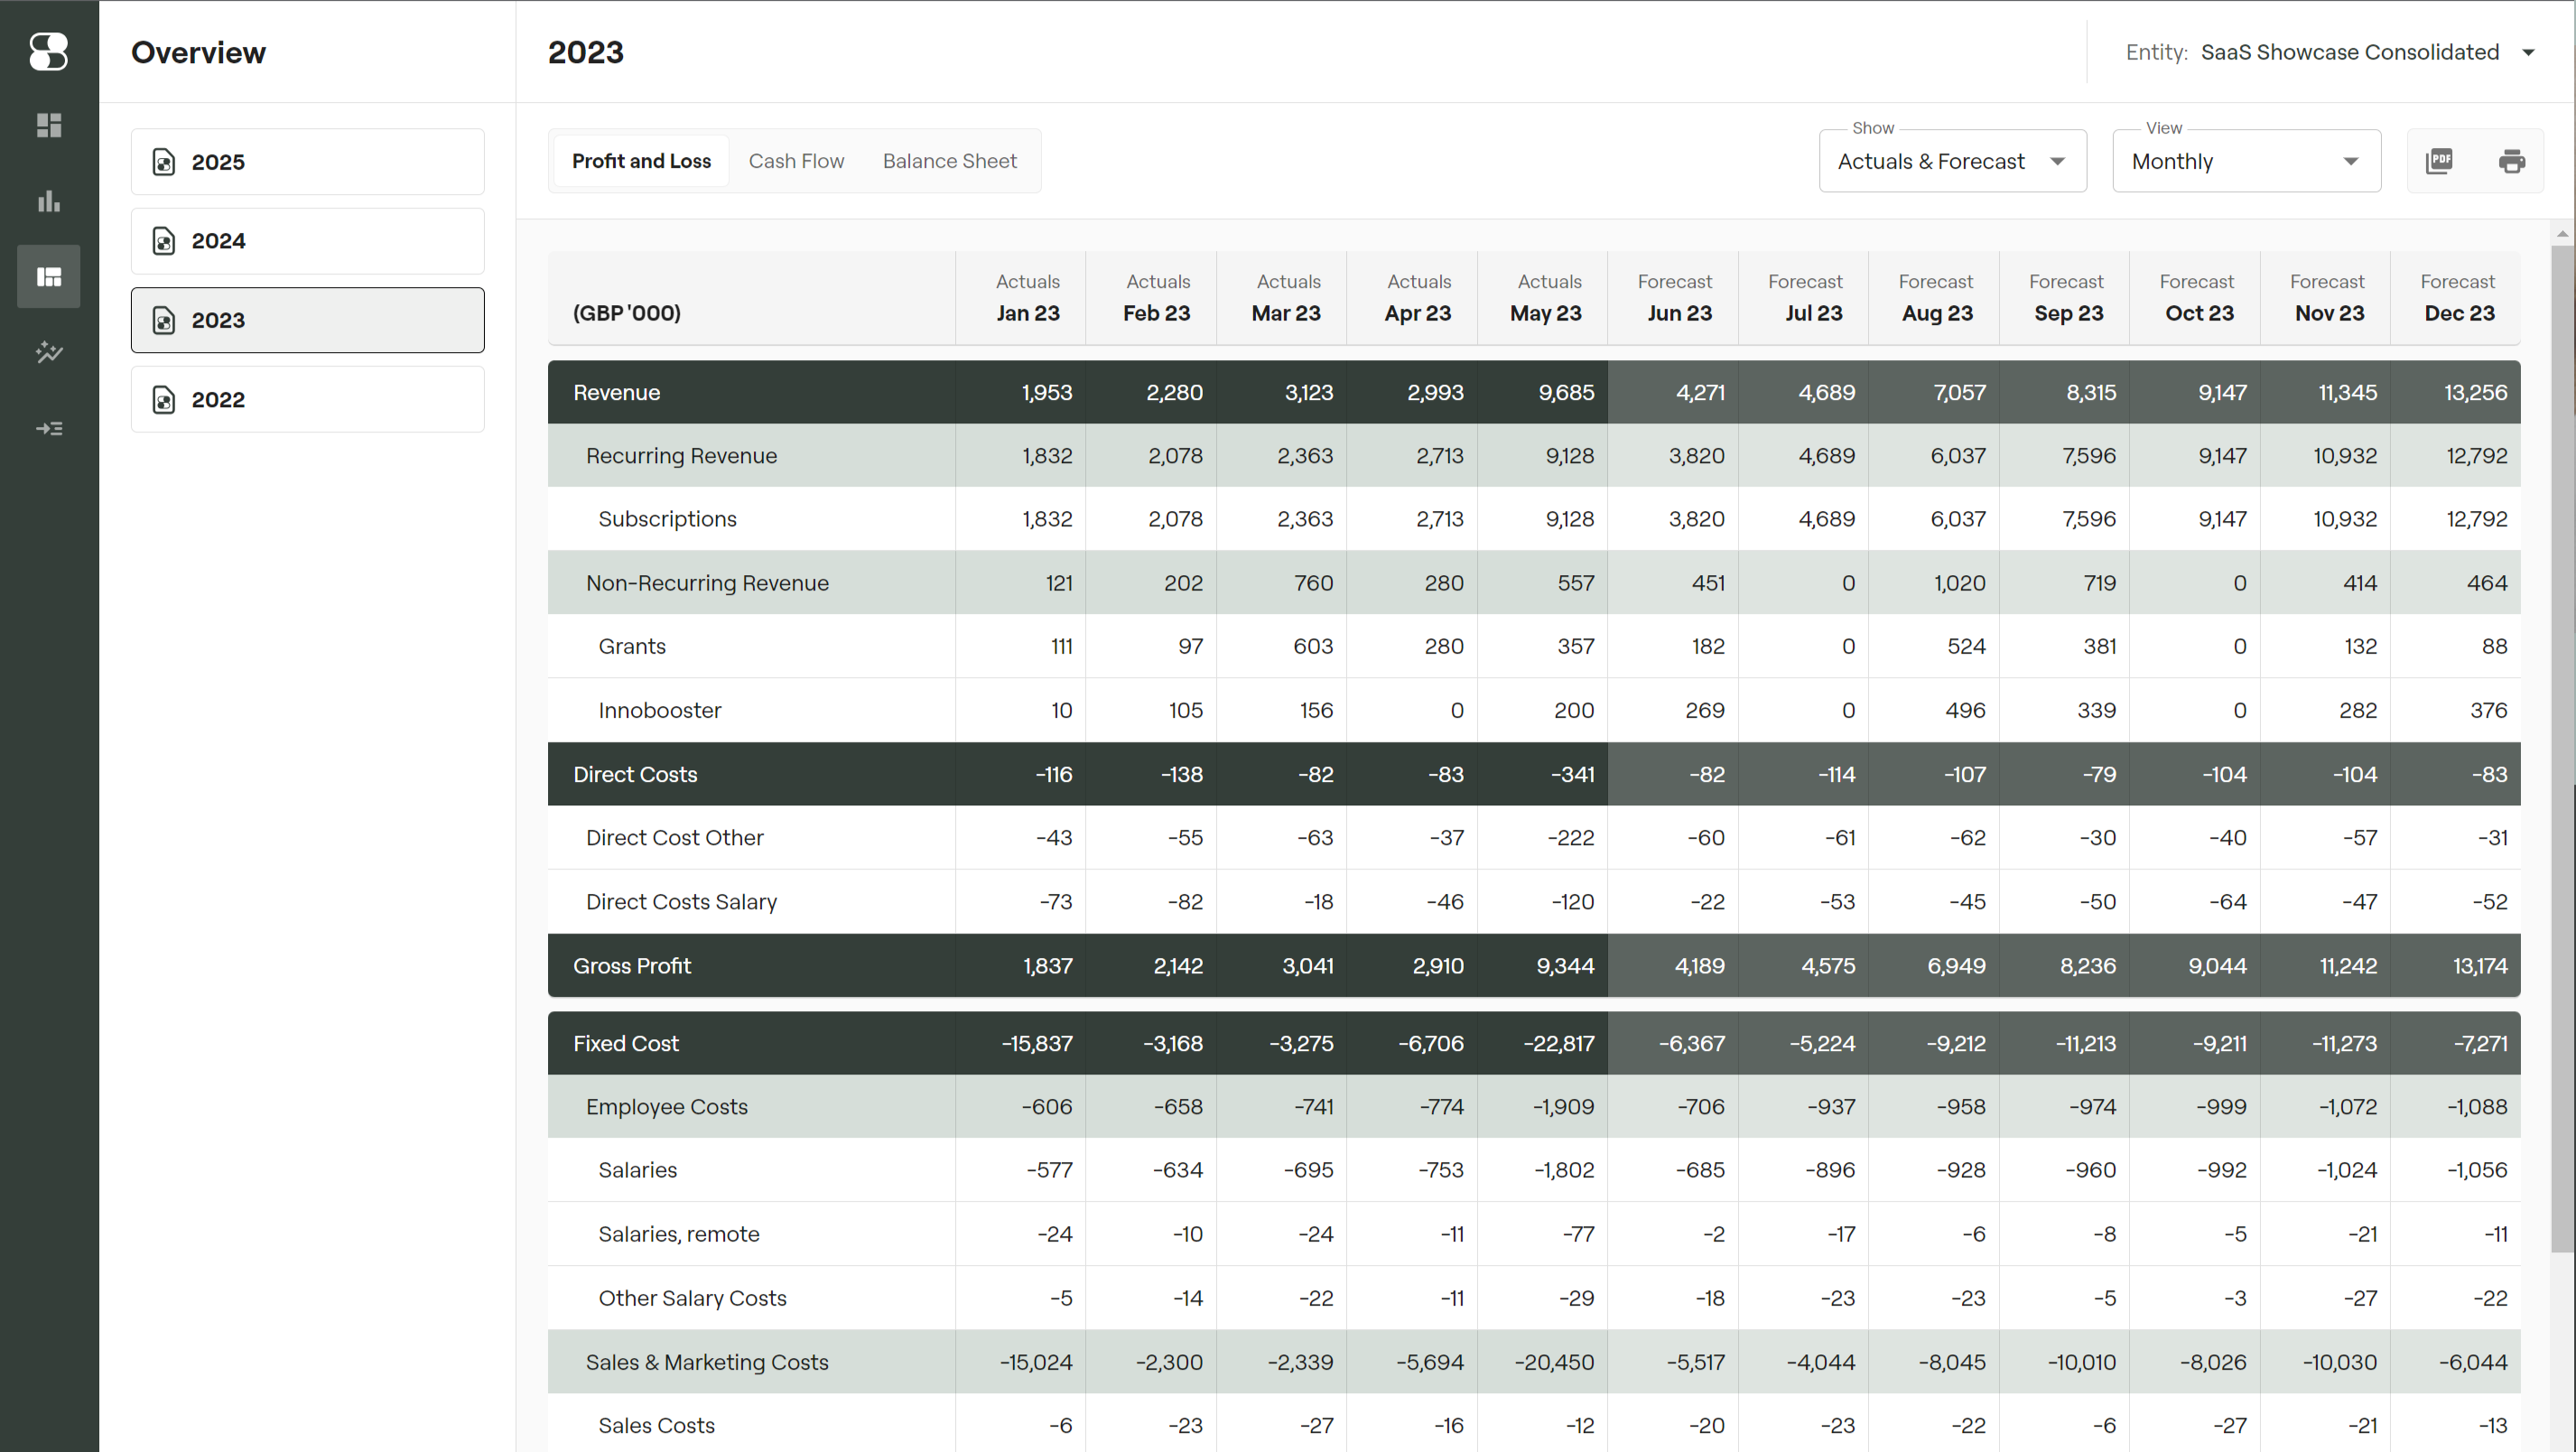Click the report icon beside 2022
2576x1452 pixels.
coord(164,400)
